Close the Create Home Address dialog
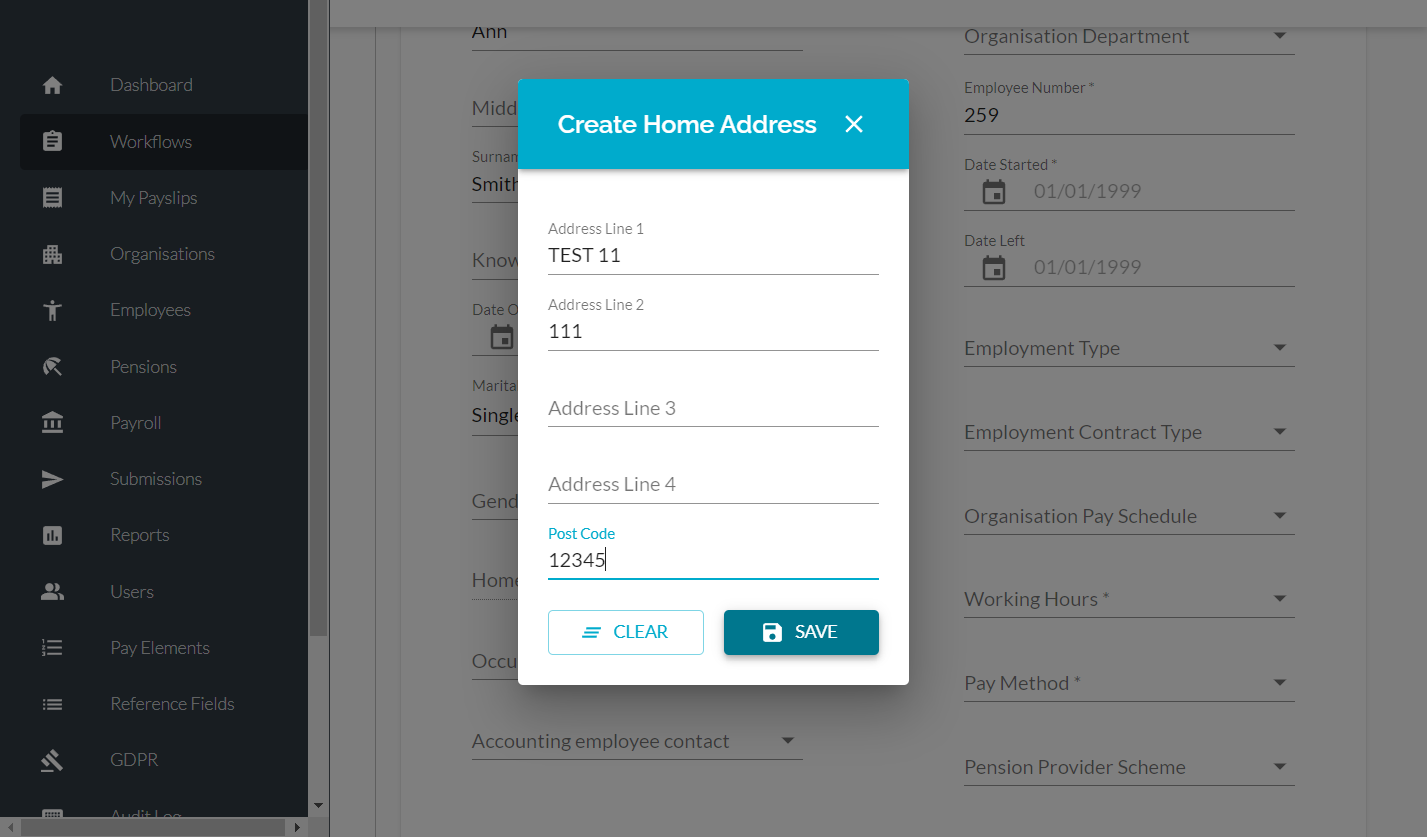This screenshot has width=1427, height=837. (854, 124)
